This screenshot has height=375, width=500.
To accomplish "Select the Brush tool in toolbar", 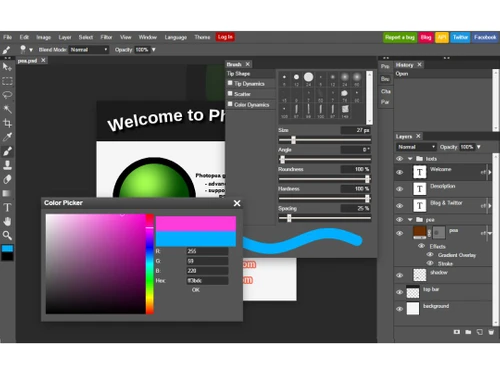I will 7,151.
